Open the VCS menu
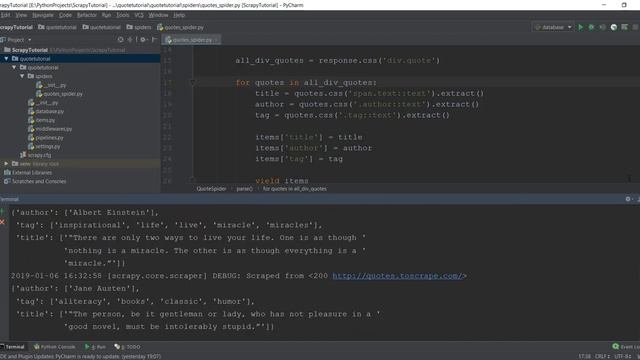640x360 pixels. 139,15
